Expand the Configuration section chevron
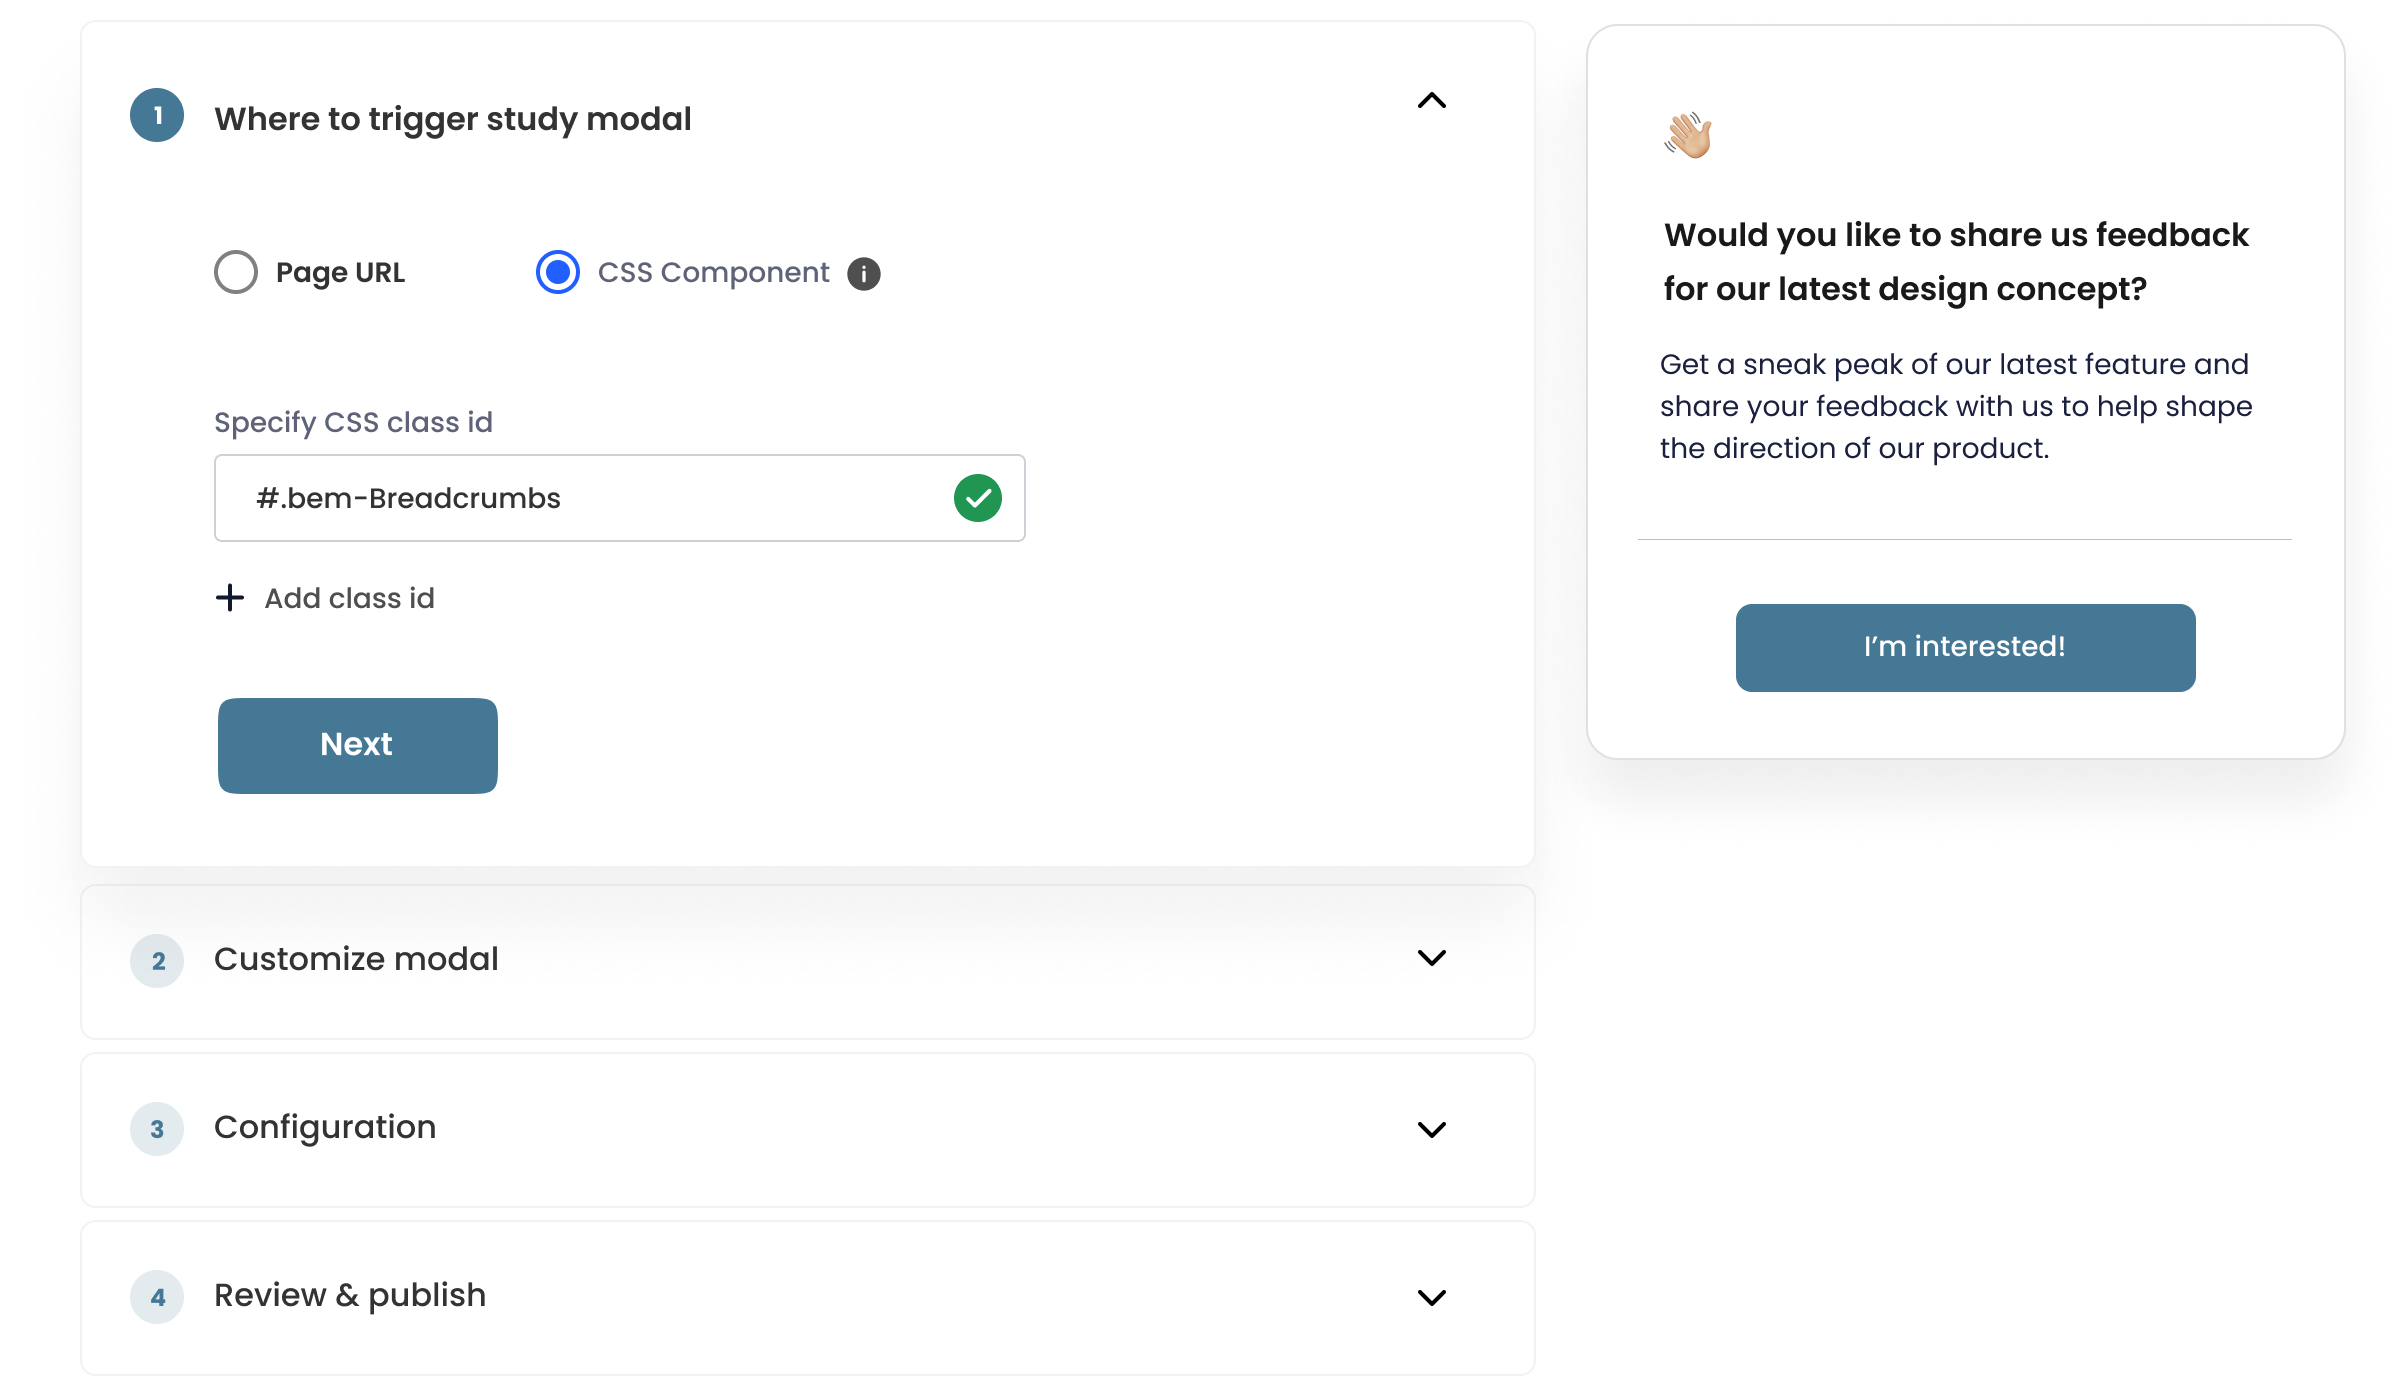The height and width of the screenshot is (1376, 2406). (1431, 1129)
